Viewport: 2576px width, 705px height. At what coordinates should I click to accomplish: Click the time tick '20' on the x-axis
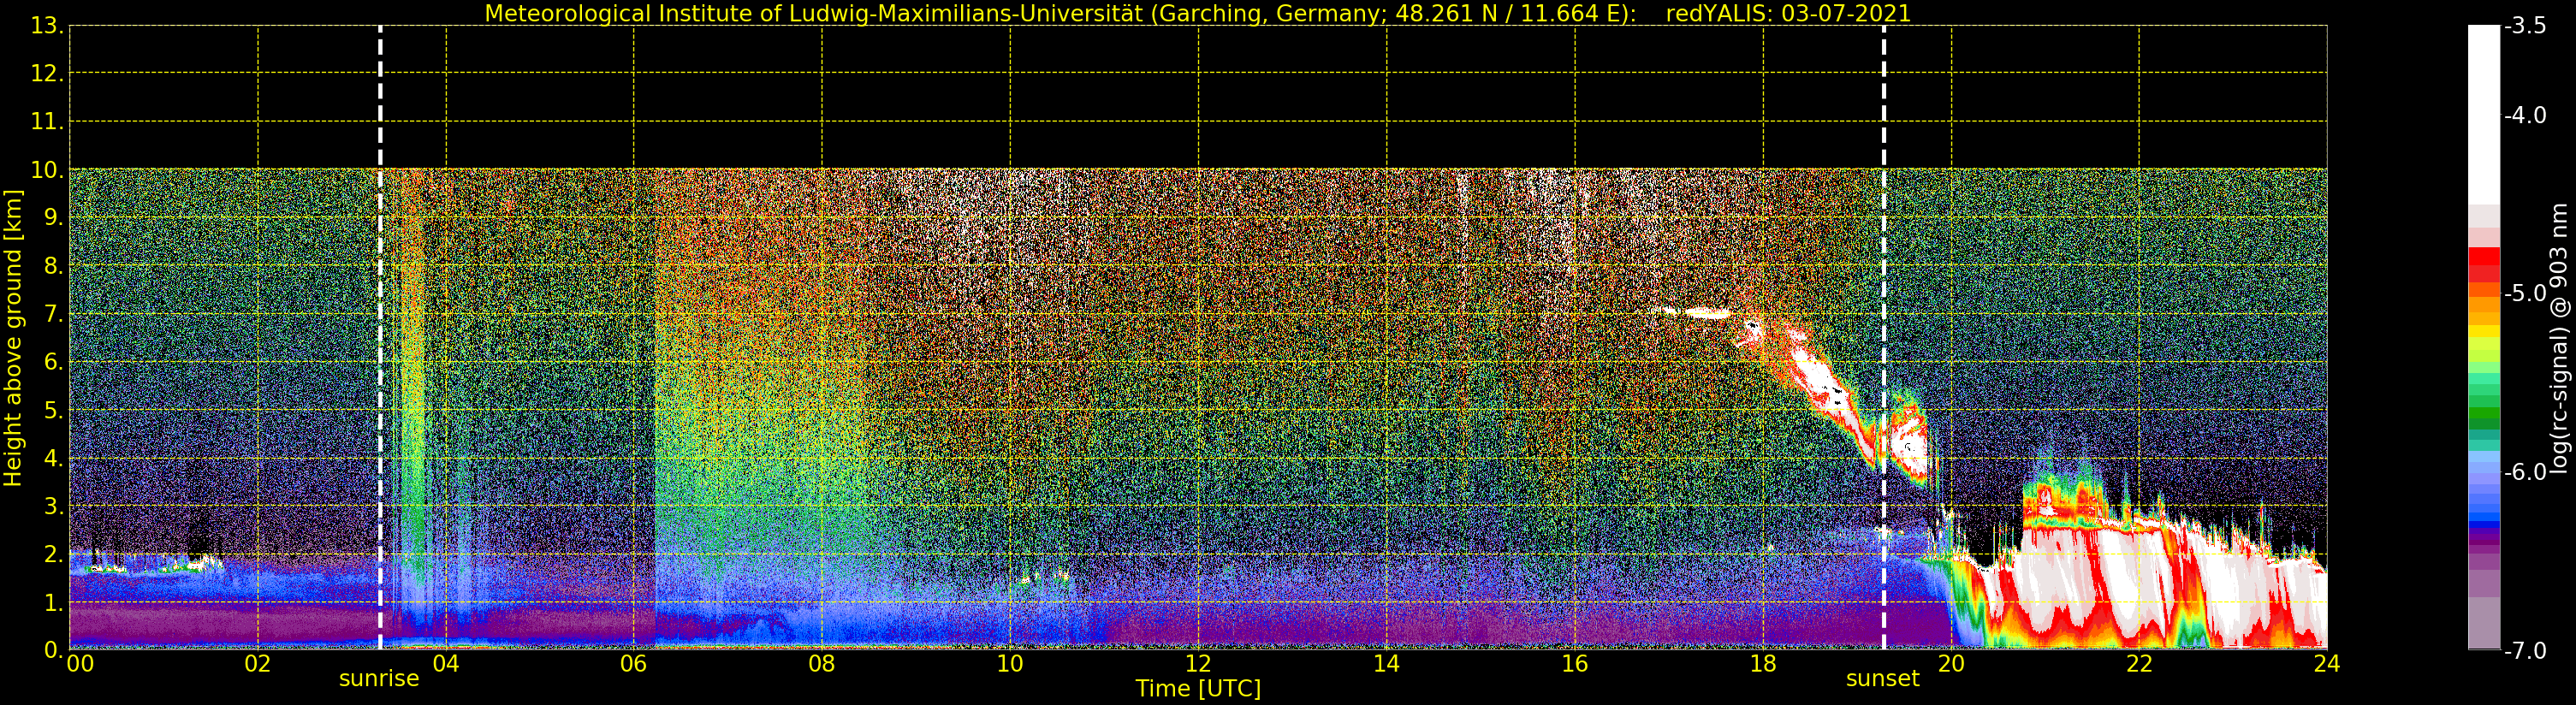tap(1951, 664)
